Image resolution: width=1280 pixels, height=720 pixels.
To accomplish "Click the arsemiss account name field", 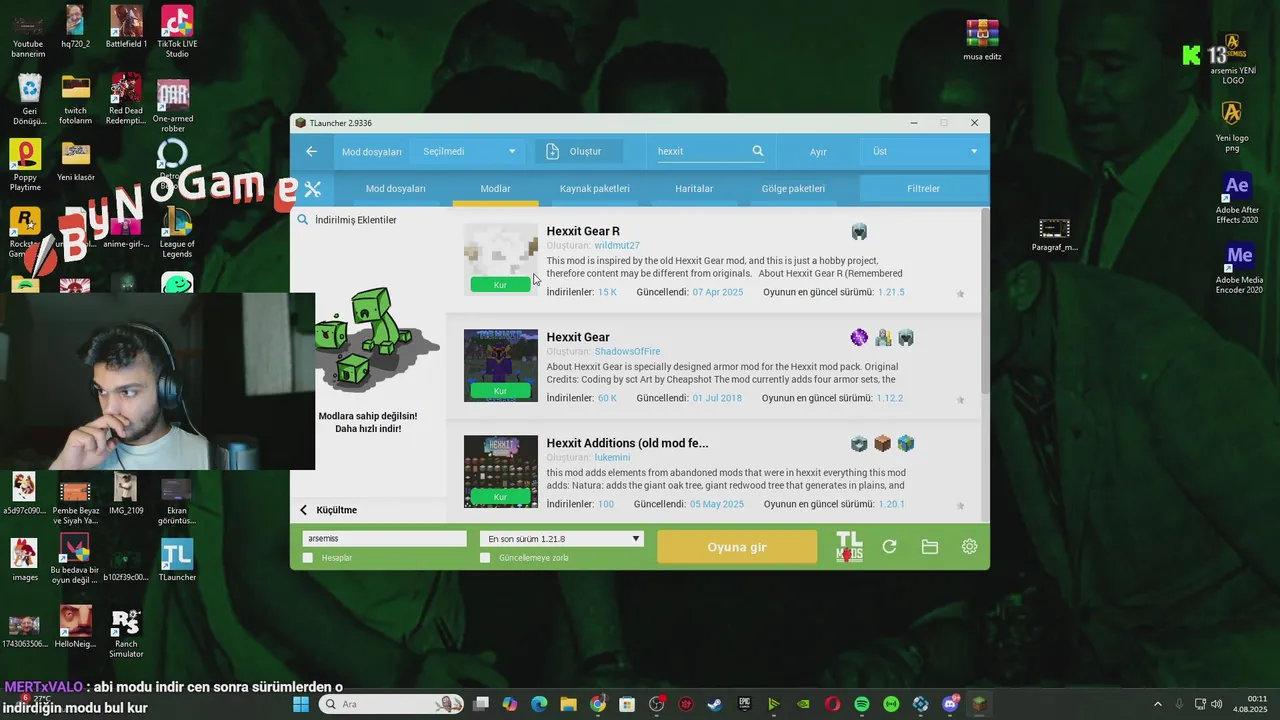I will [384, 539].
